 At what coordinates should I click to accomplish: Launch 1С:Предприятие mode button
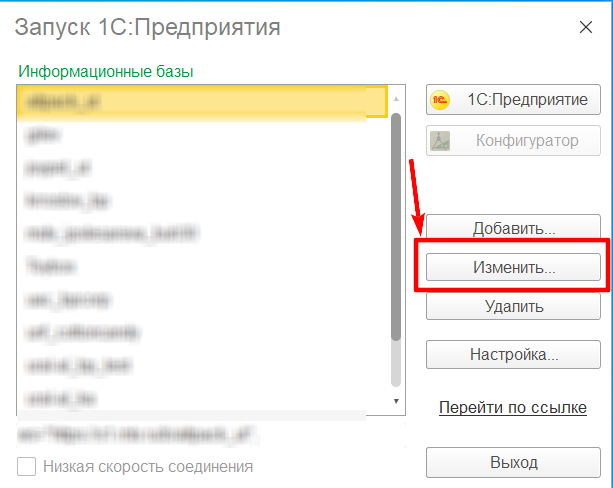point(513,100)
